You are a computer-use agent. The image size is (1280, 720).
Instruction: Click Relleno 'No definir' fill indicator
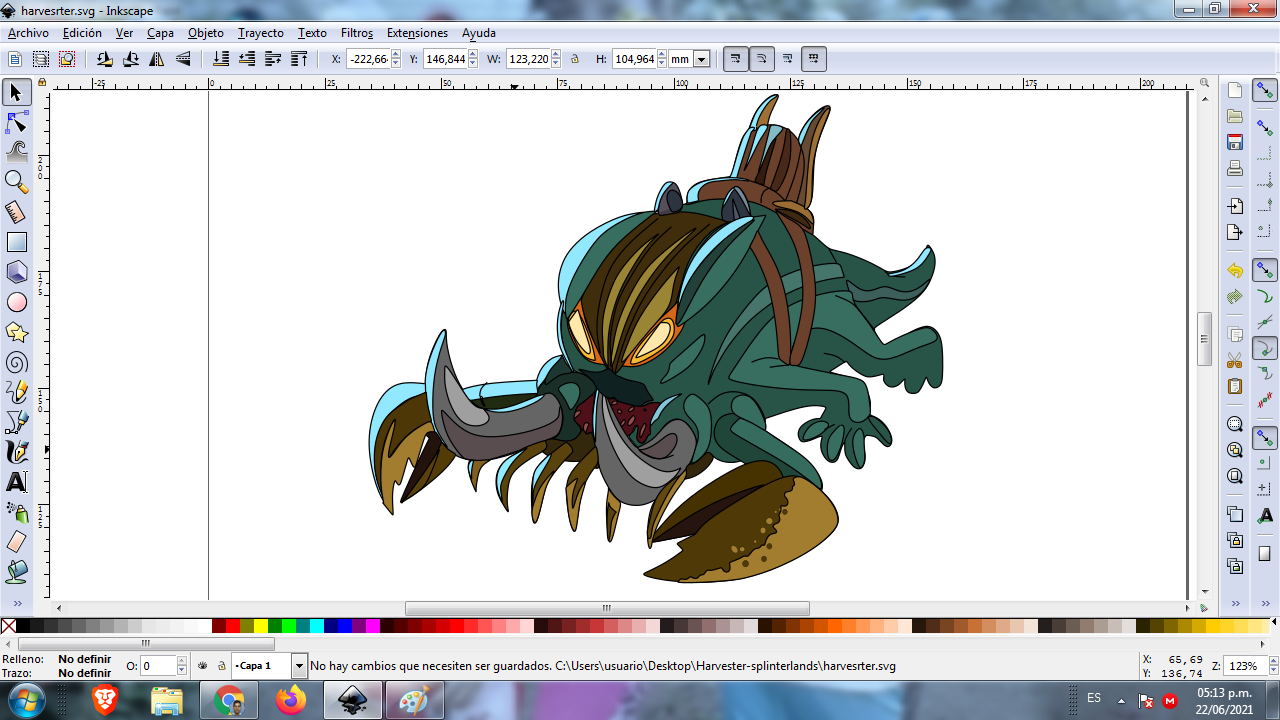[85, 659]
